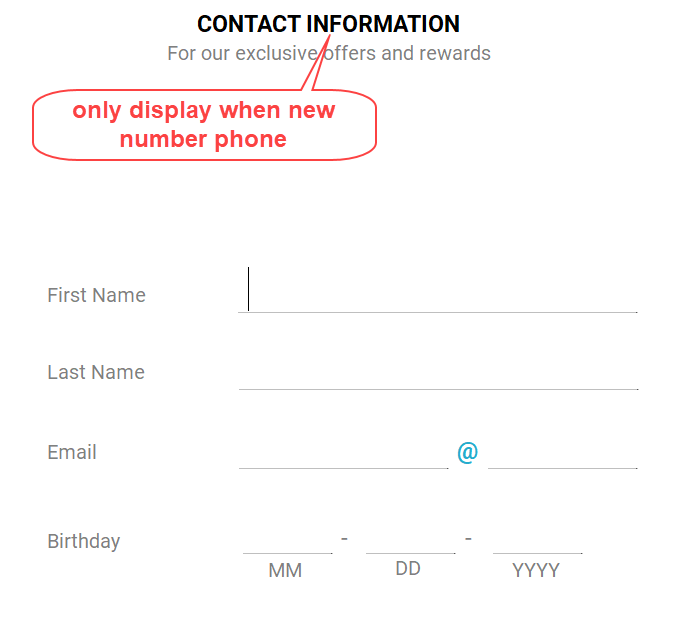Select the birthday day input field

[410, 540]
